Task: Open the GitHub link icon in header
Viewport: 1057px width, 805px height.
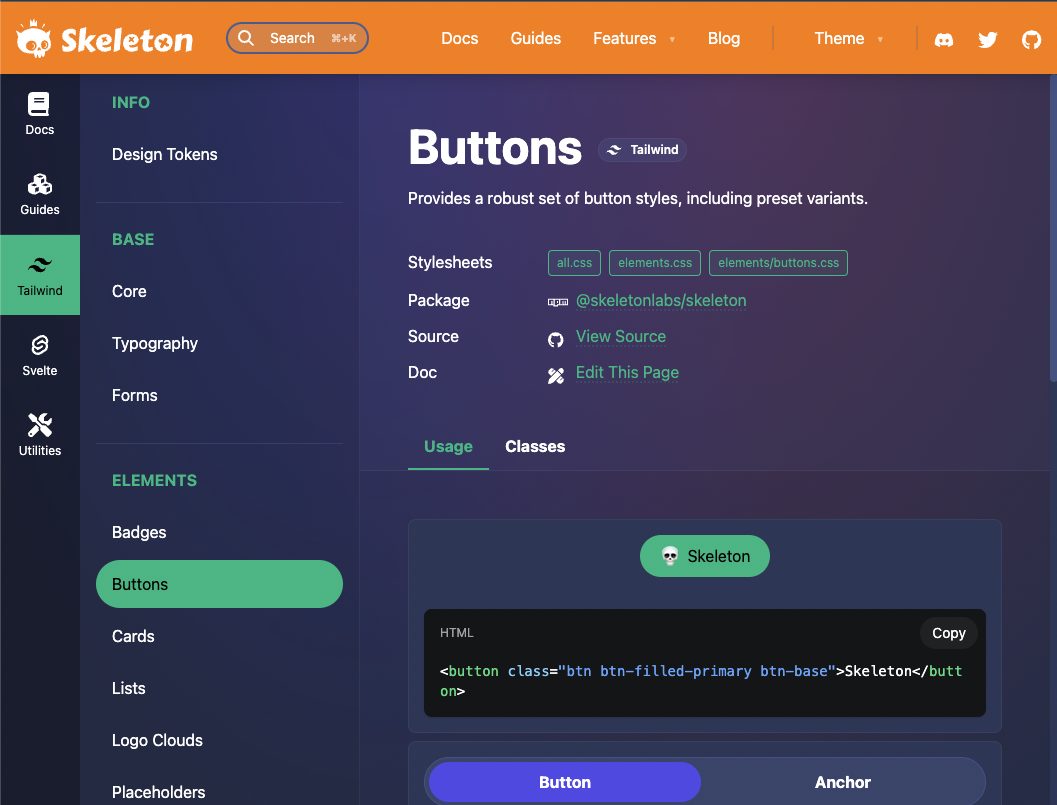Action: click(1031, 40)
